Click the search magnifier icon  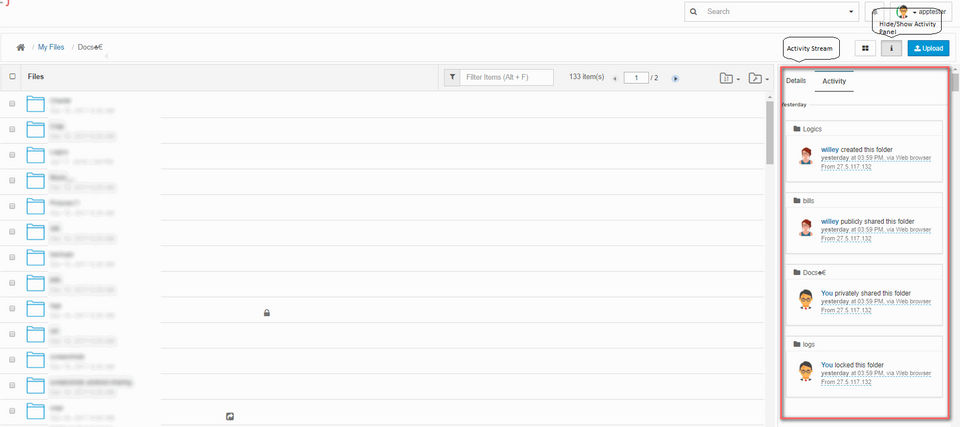tap(693, 12)
